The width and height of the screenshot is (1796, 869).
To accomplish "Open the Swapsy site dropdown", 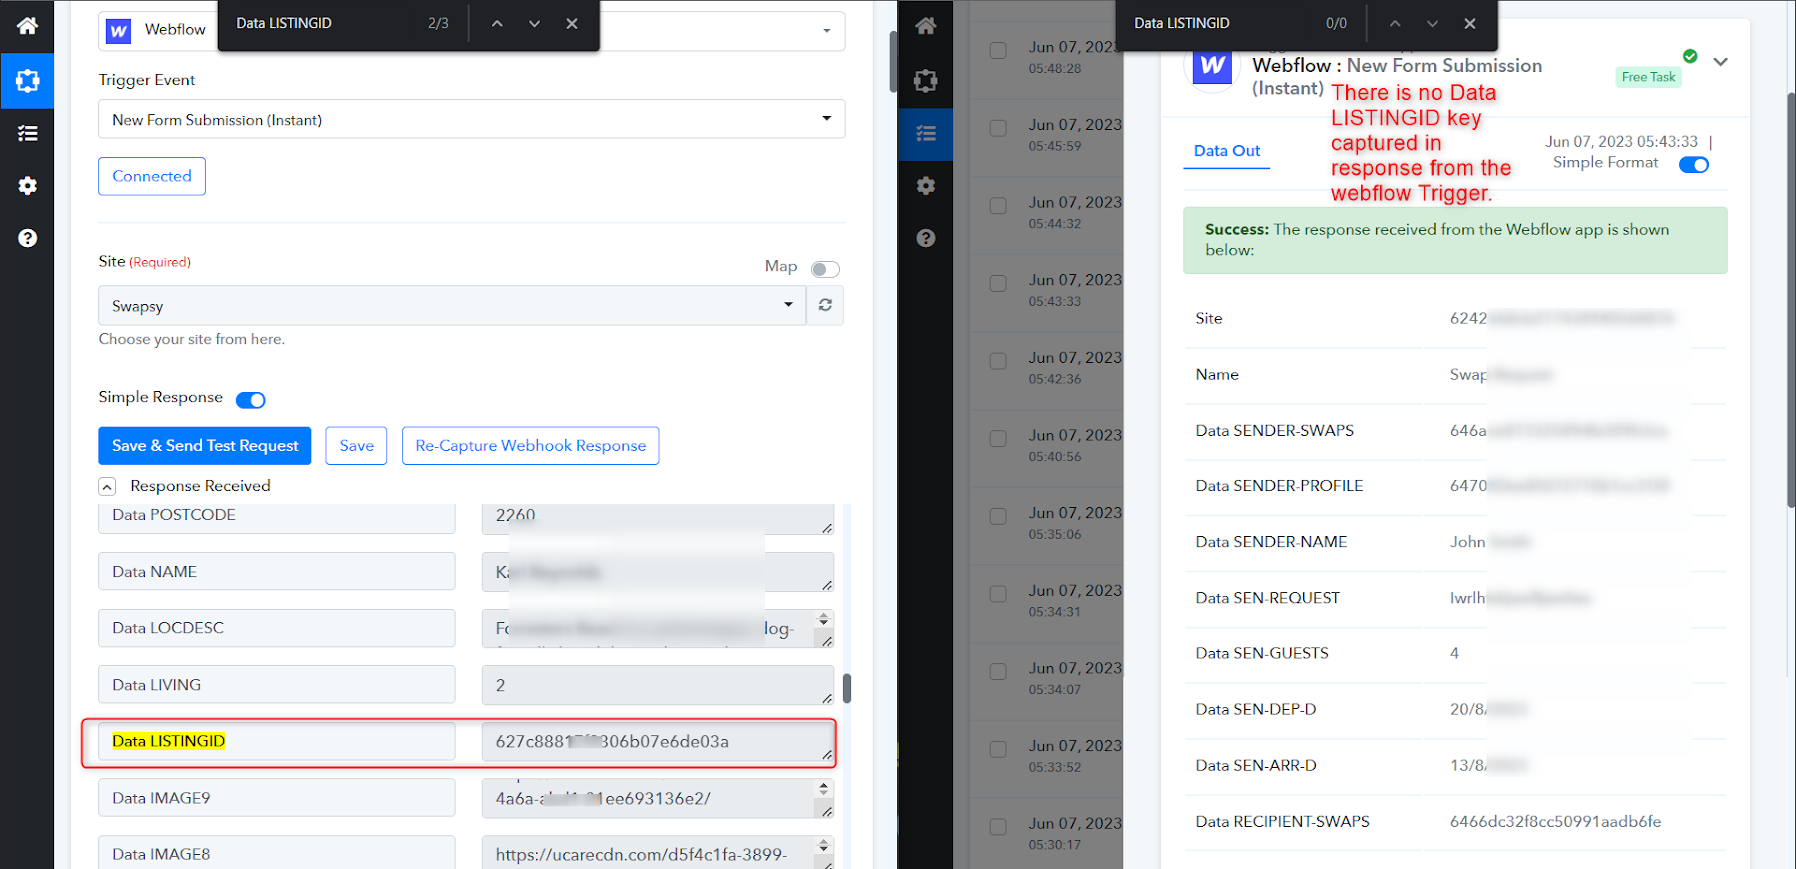I will tap(452, 305).
